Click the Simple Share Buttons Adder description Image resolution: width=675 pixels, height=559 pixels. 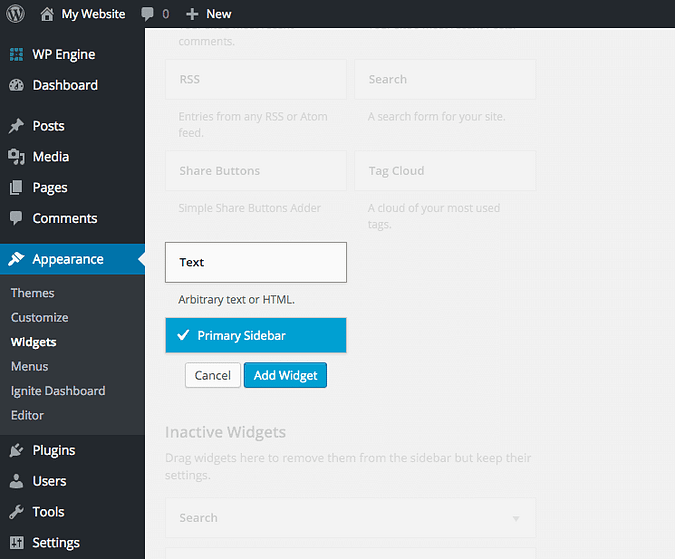click(x=250, y=208)
